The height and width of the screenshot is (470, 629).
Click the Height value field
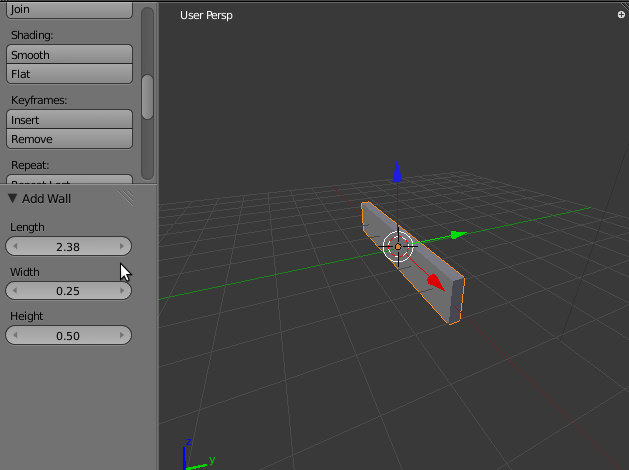click(x=68, y=335)
